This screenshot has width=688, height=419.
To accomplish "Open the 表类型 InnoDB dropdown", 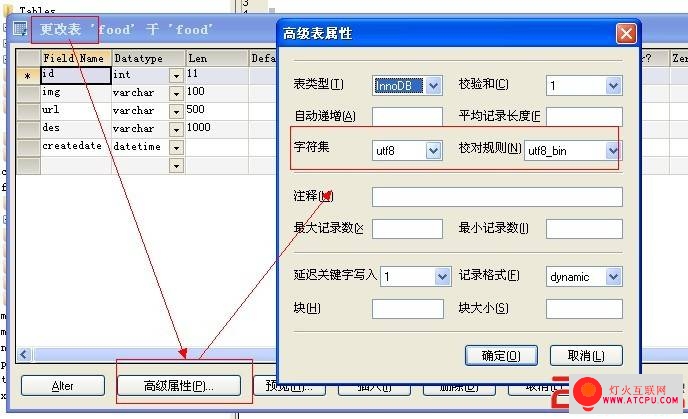I will pyautogui.click(x=434, y=86).
